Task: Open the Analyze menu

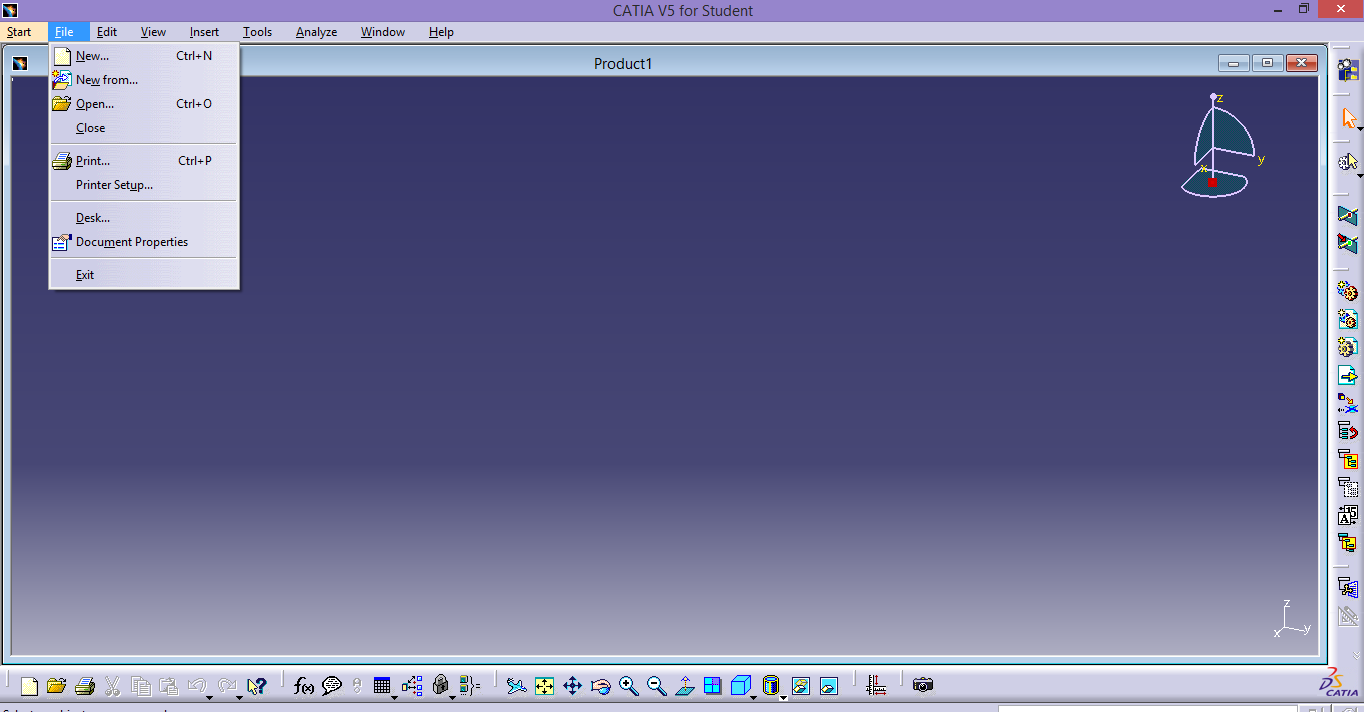Action: point(316,32)
